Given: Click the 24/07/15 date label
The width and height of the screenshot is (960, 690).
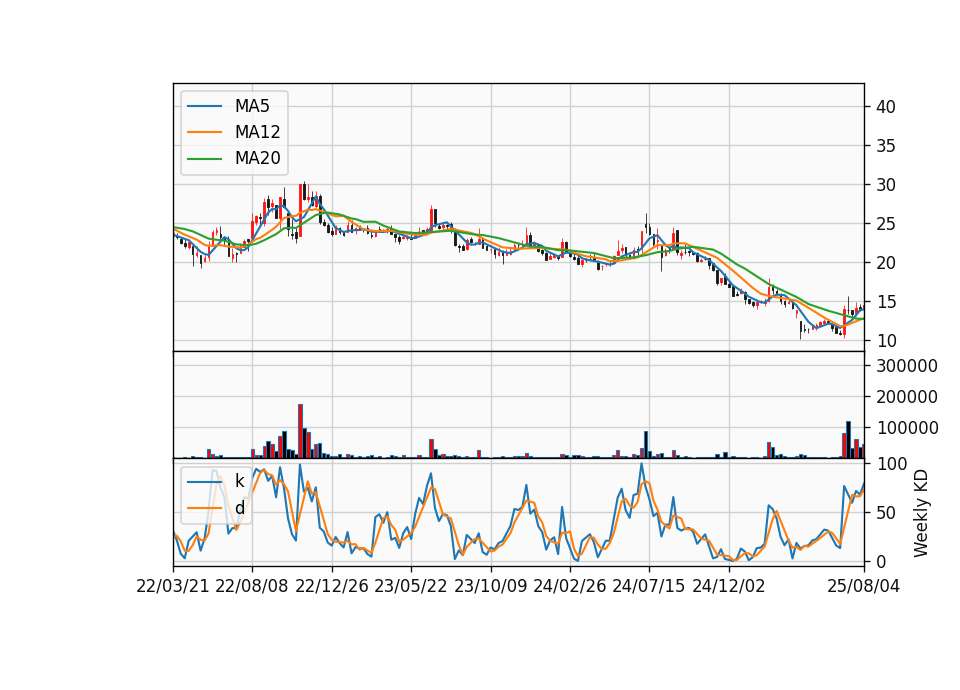Looking at the screenshot, I should [x=649, y=586].
